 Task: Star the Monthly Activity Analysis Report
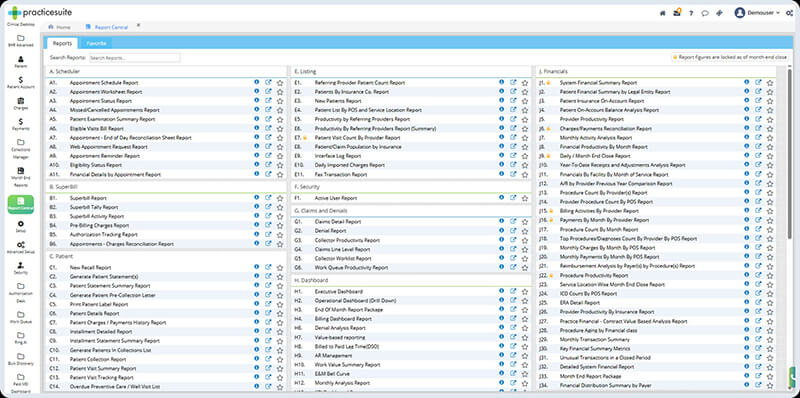[769, 138]
